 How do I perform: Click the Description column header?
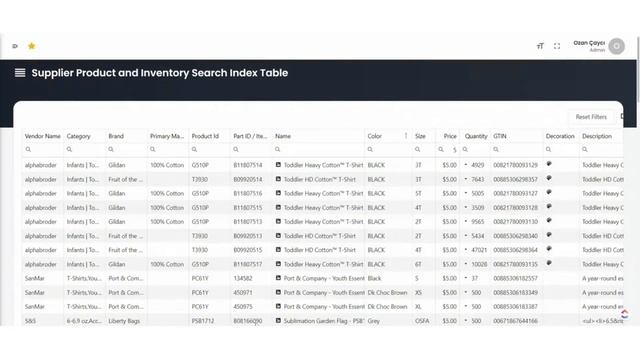click(x=597, y=136)
